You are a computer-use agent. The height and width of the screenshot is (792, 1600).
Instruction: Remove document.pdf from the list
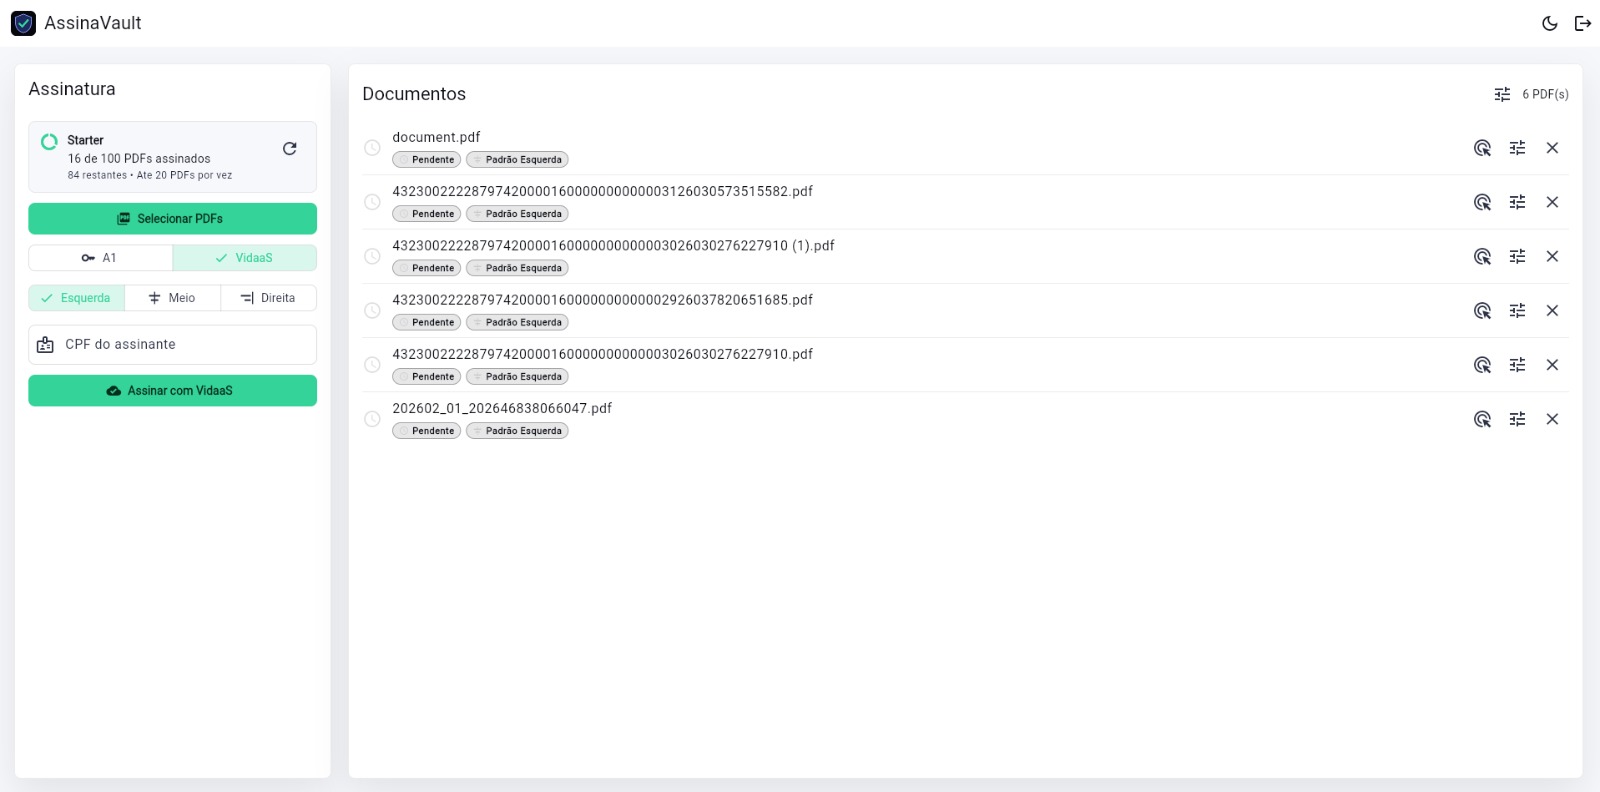pos(1553,148)
